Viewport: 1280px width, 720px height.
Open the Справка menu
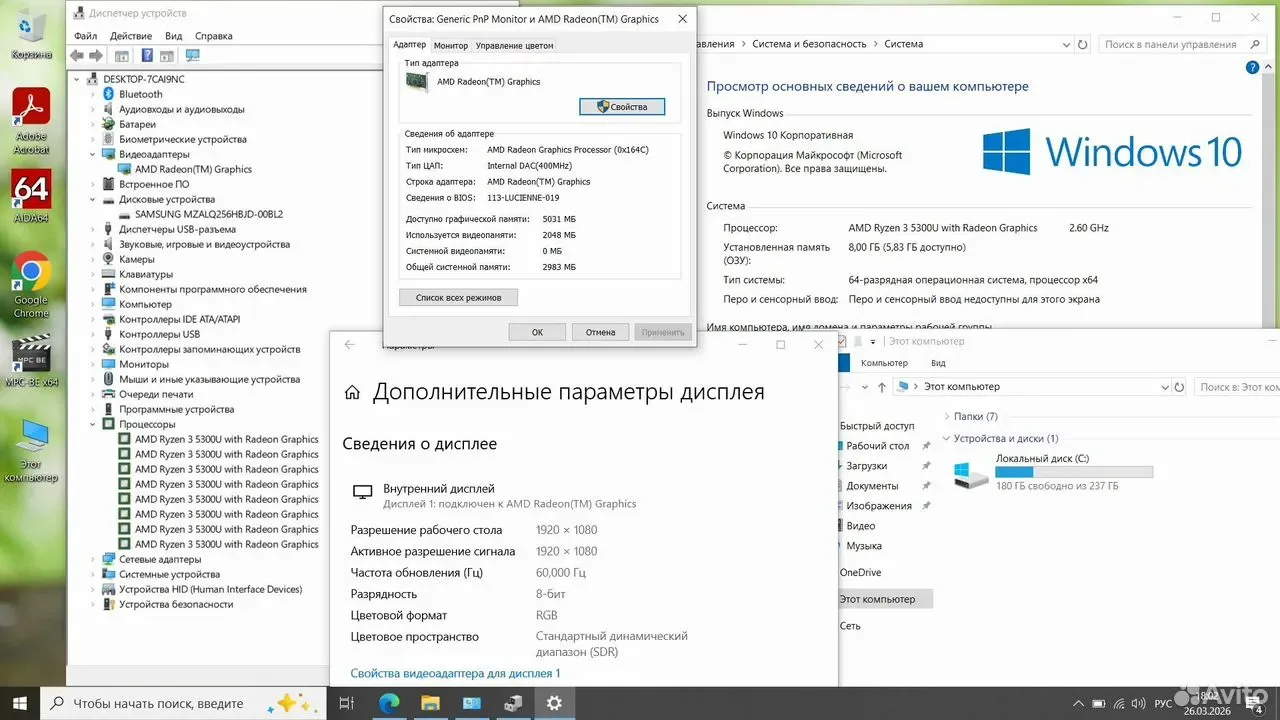214,36
